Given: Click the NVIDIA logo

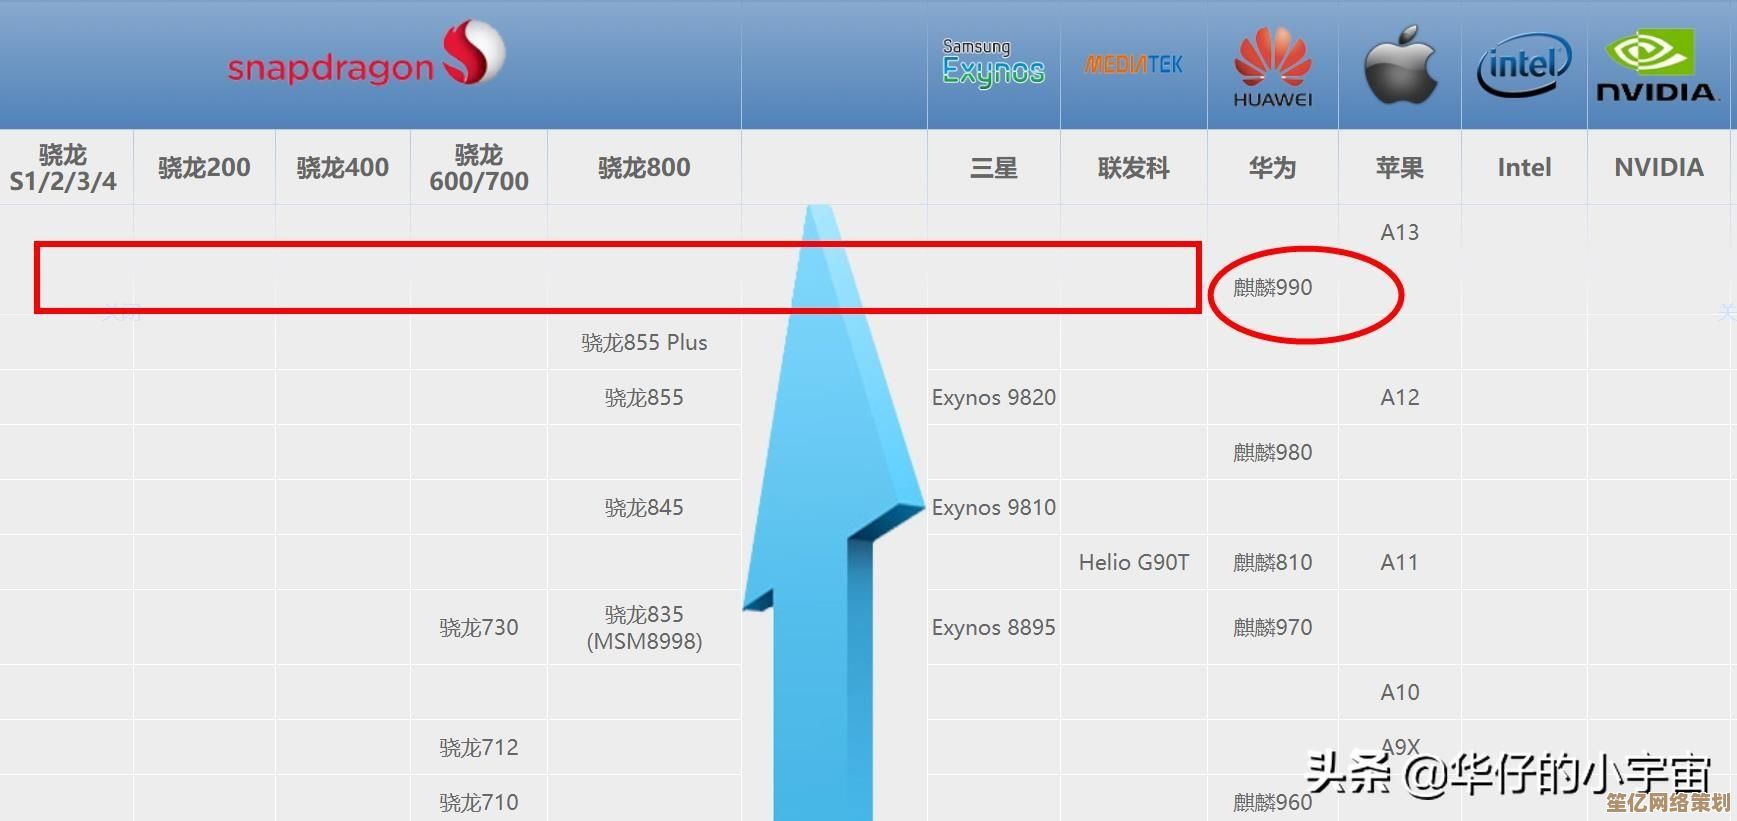Looking at the screenshot, I should coord(1658,66).
